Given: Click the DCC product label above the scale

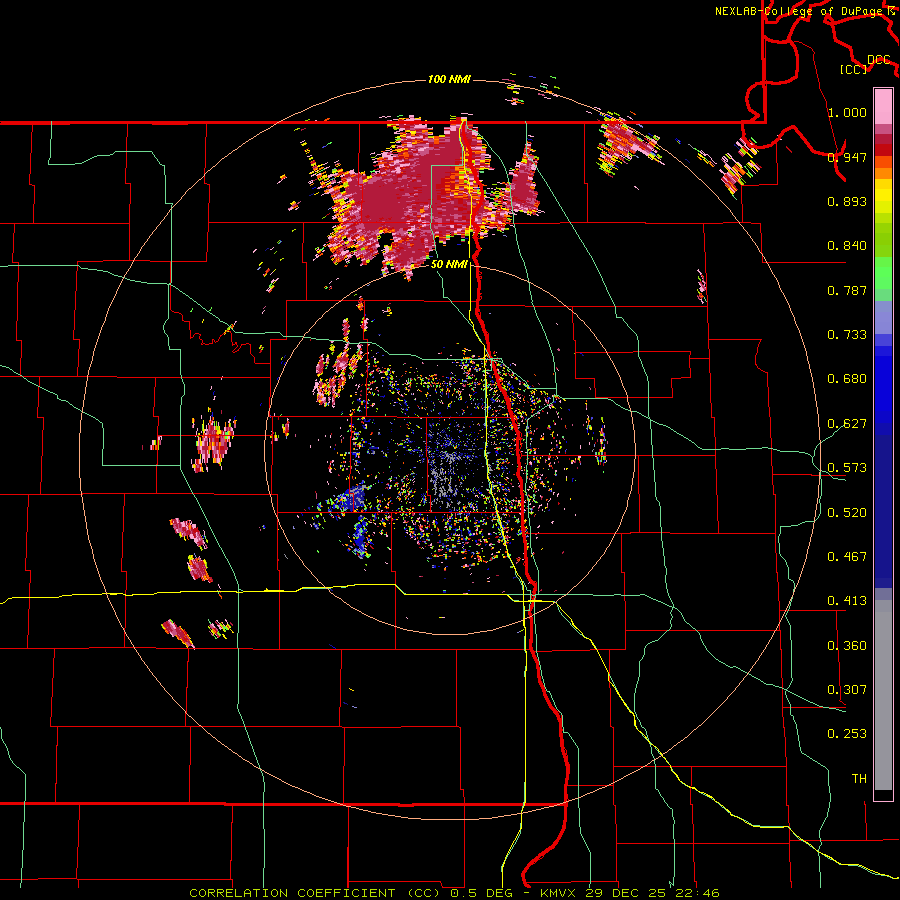Looking at the screenshot, I should click(x=879, y=60).
